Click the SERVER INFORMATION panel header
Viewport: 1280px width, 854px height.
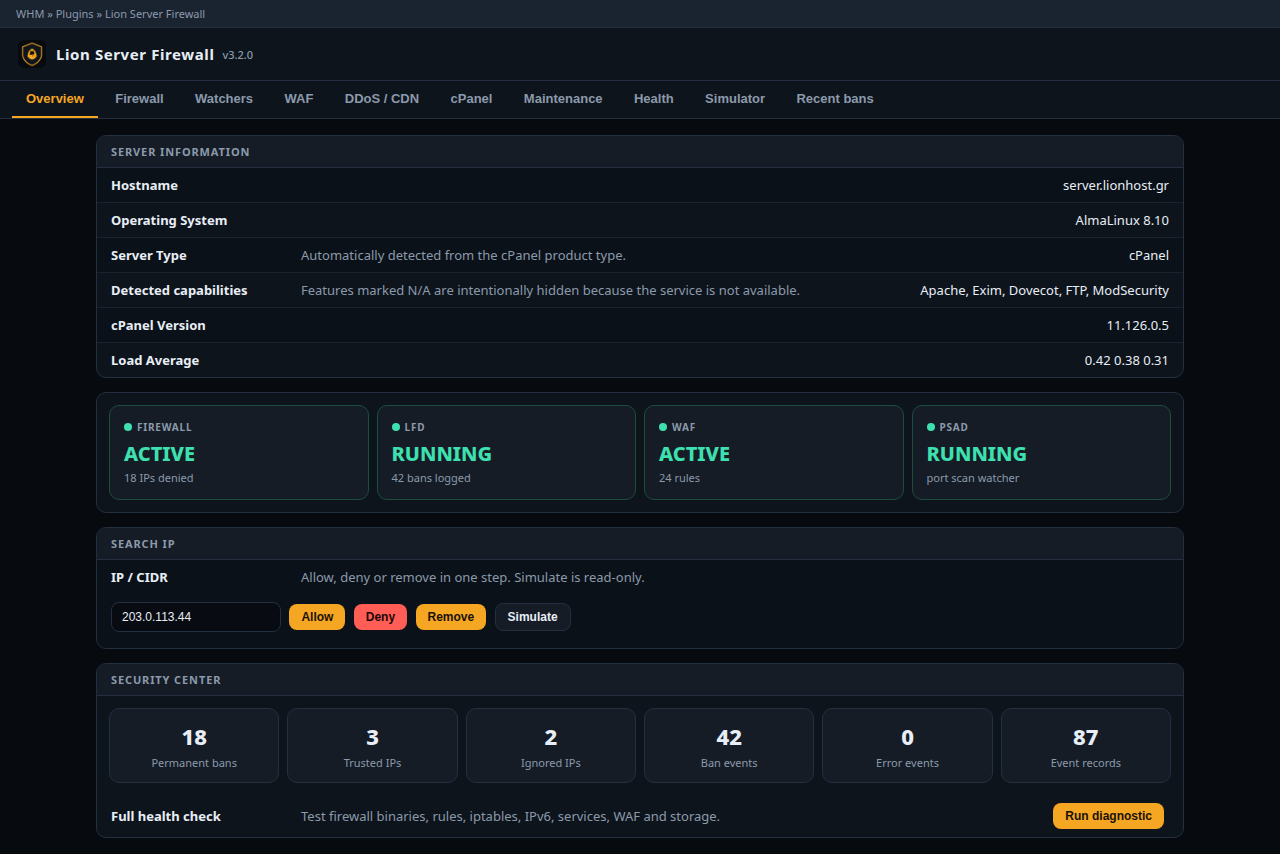tap(640, 152)
